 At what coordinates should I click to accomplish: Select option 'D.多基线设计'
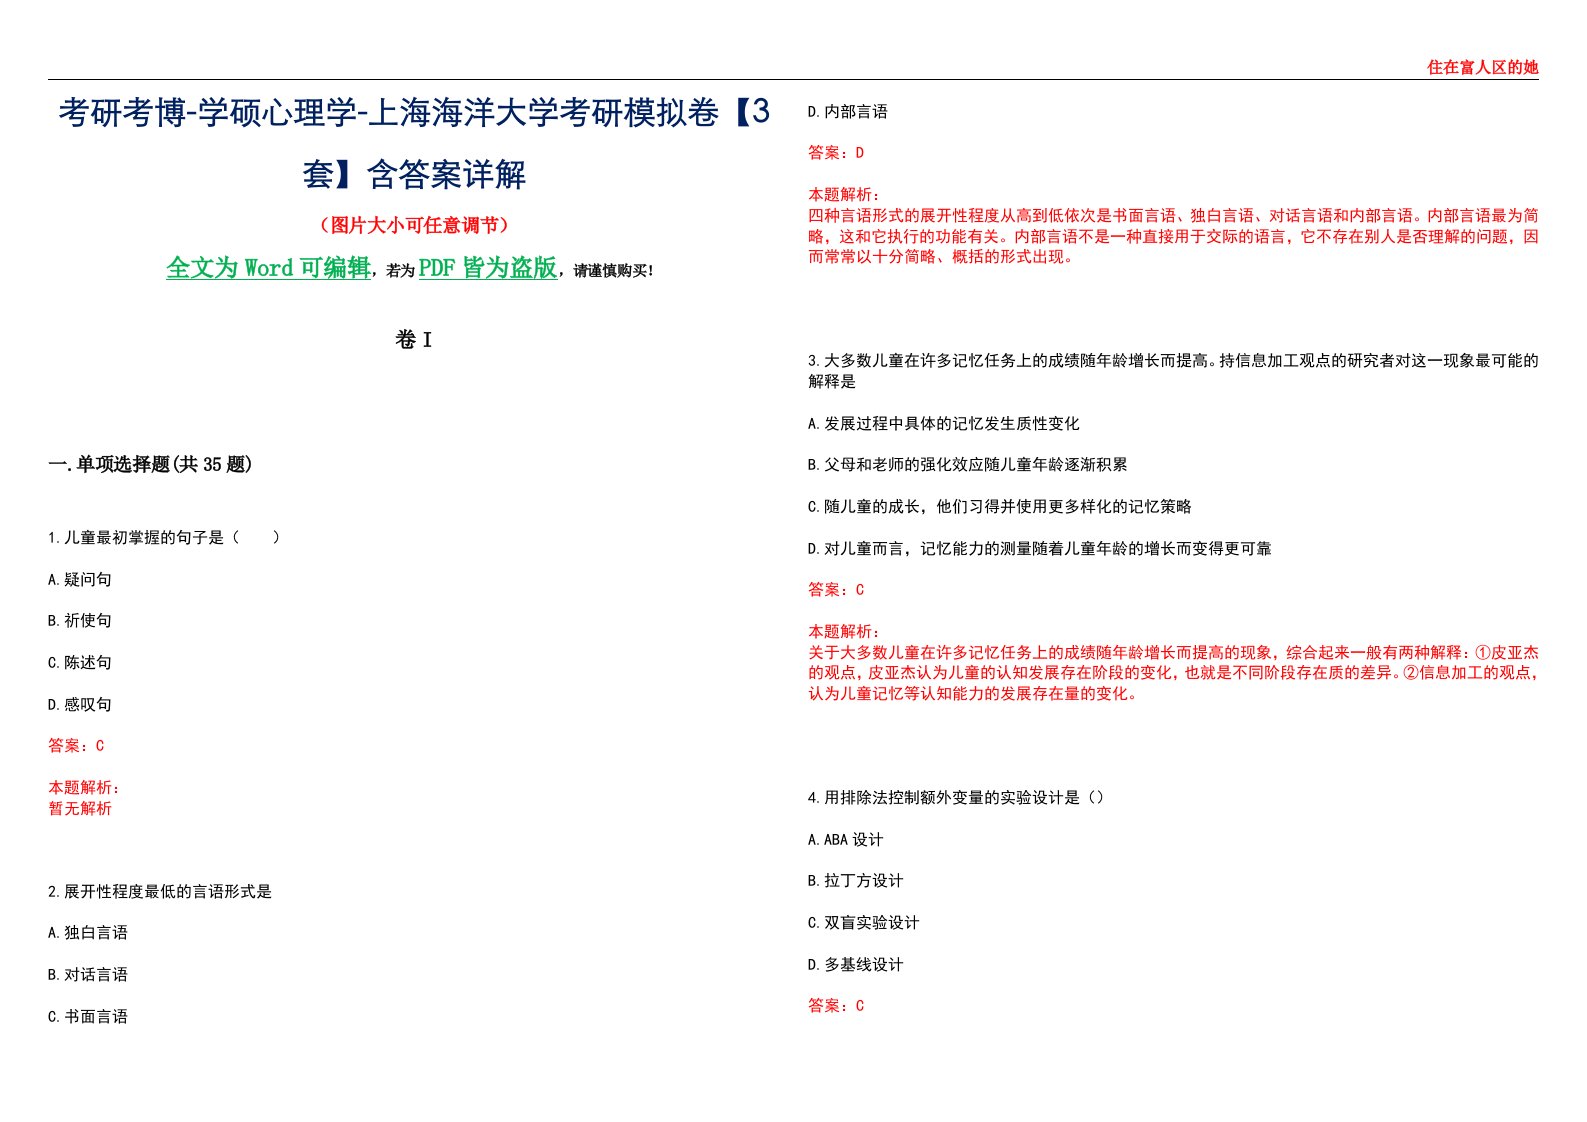pyautogui.click(x=856, y=965)
